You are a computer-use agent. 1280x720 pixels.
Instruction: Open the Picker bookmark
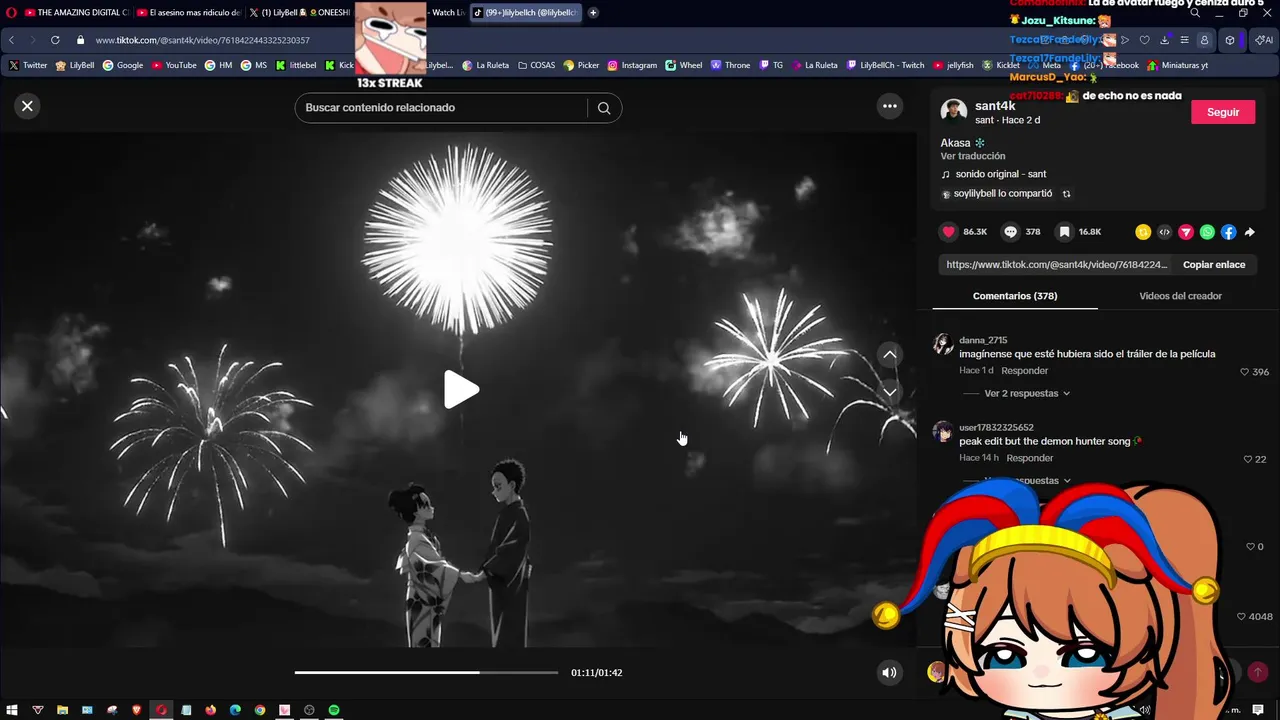(x=581, y=65)
